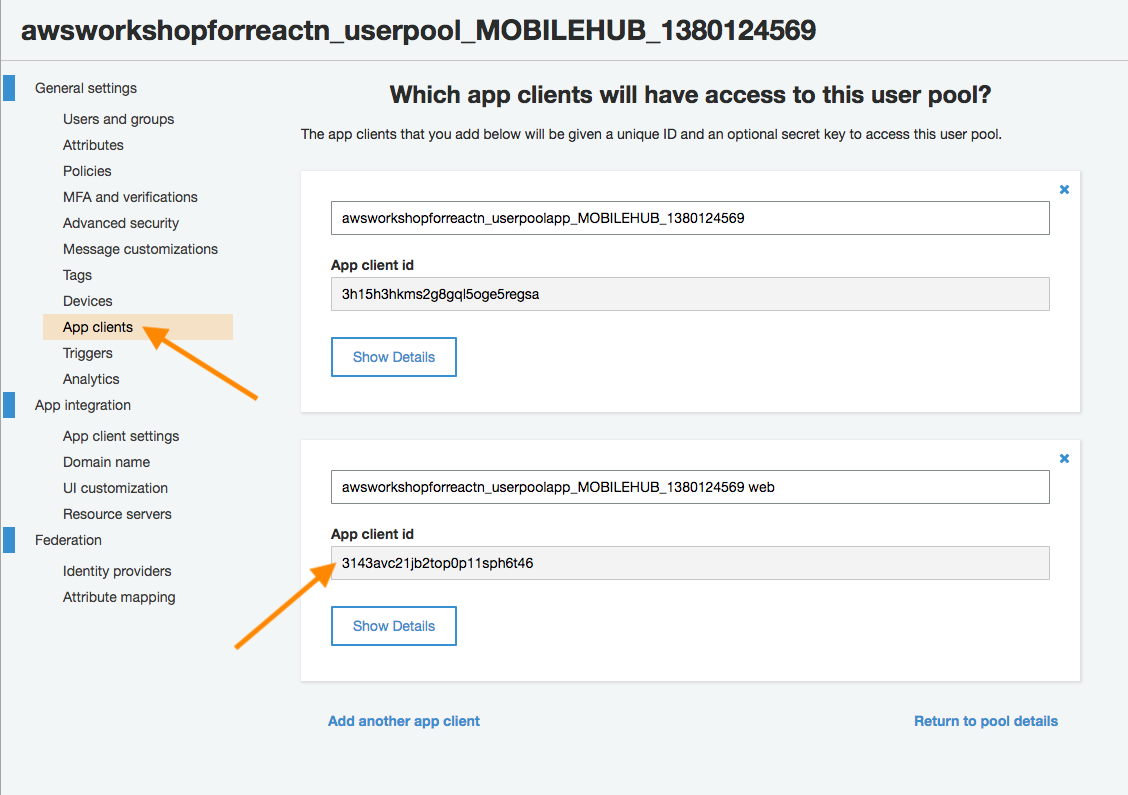Go to Domain name settings
The image size is (1128, 795).
[106, 462]
